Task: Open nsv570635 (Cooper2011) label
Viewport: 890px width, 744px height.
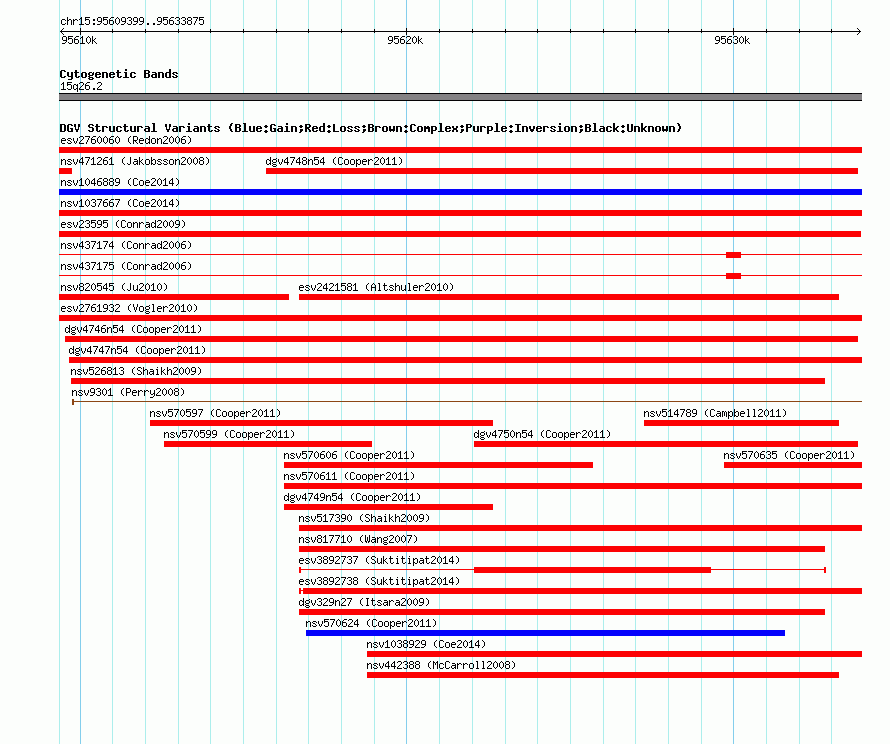Action: click(x=789, y=455)
